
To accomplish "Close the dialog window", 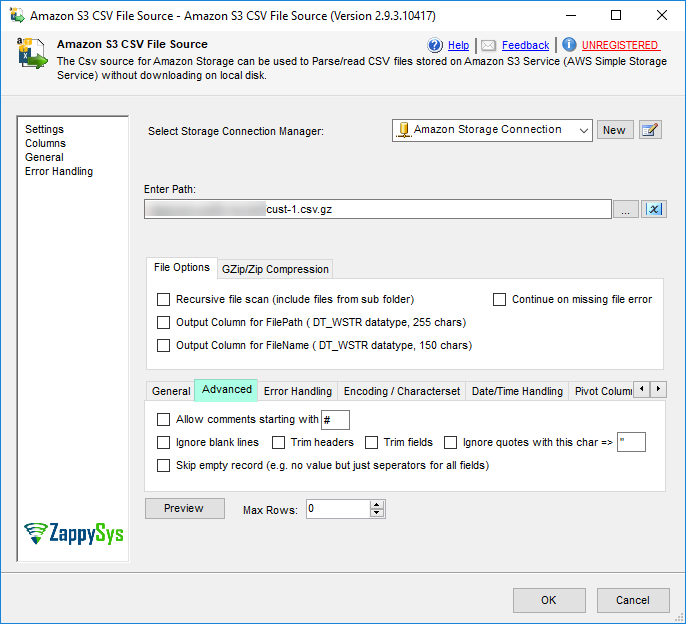I will coord(662,15).
